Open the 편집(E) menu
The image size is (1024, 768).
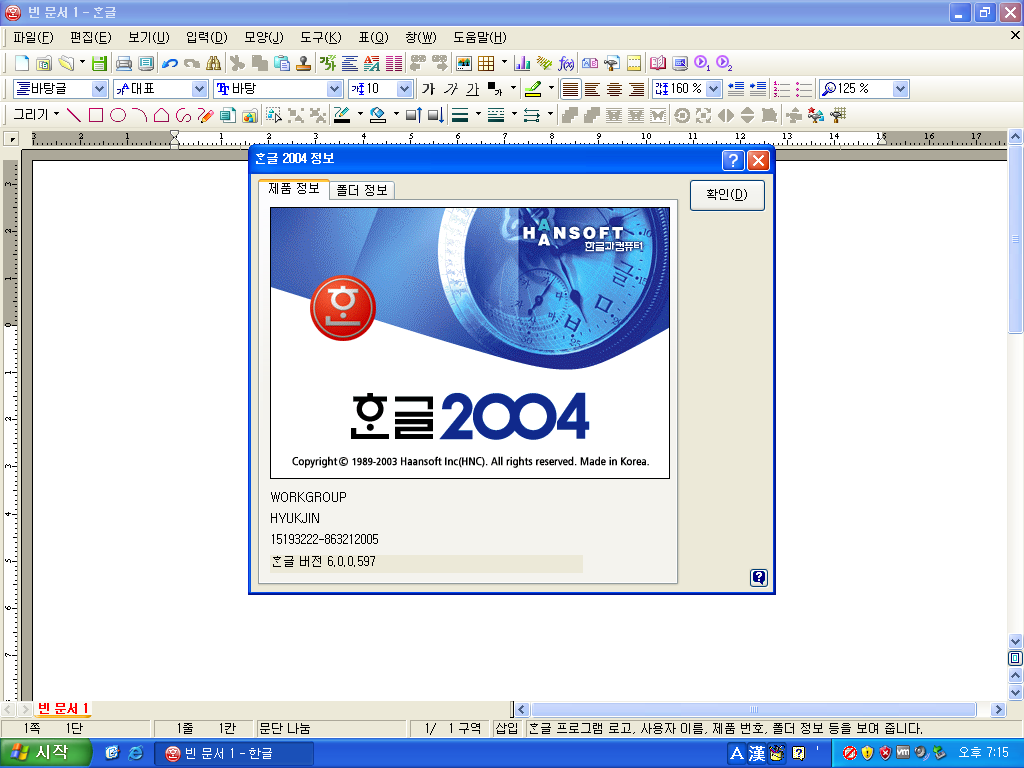coord(91,37)
